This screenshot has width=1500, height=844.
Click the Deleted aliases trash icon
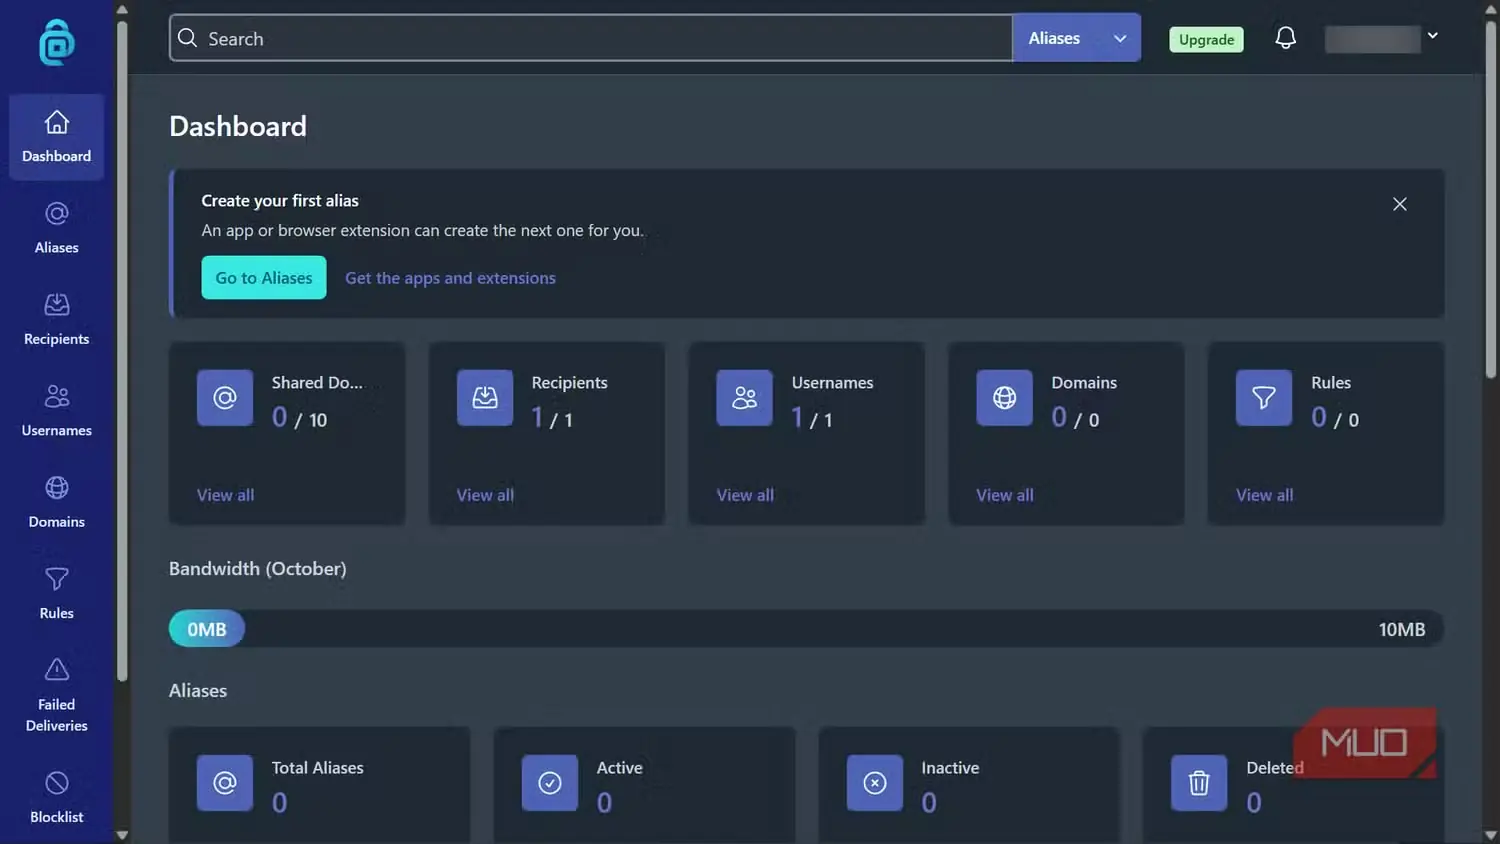point(1199,783)
